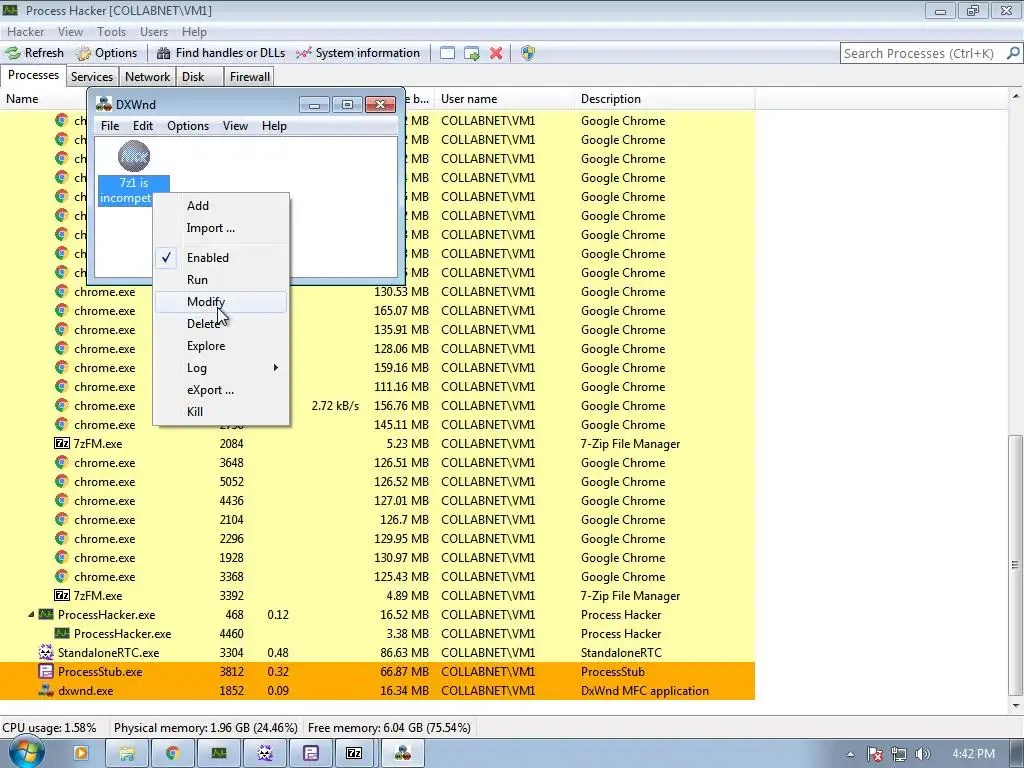This screenshot has height=768, width=1024.
Task: Switch to the Firewall tab
Action: [249, 76]
